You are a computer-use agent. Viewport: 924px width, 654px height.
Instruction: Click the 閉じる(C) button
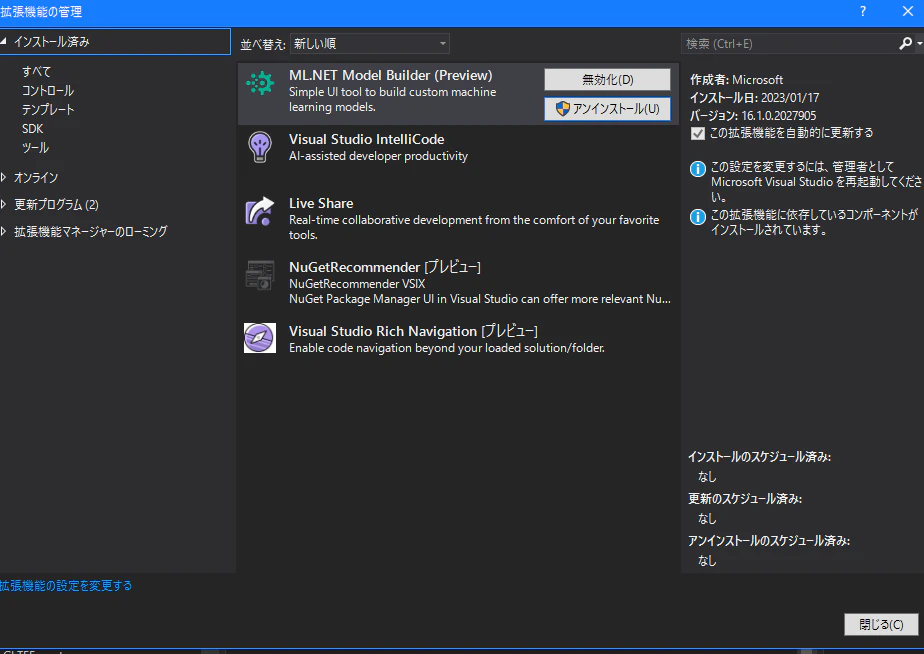pos(881,625)
